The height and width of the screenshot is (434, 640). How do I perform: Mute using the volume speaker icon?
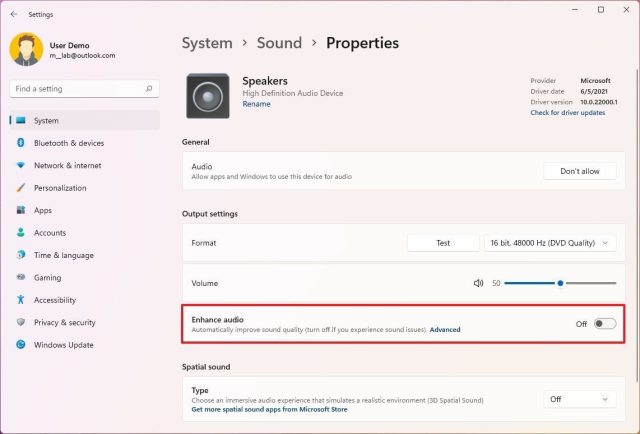point(478,283)
